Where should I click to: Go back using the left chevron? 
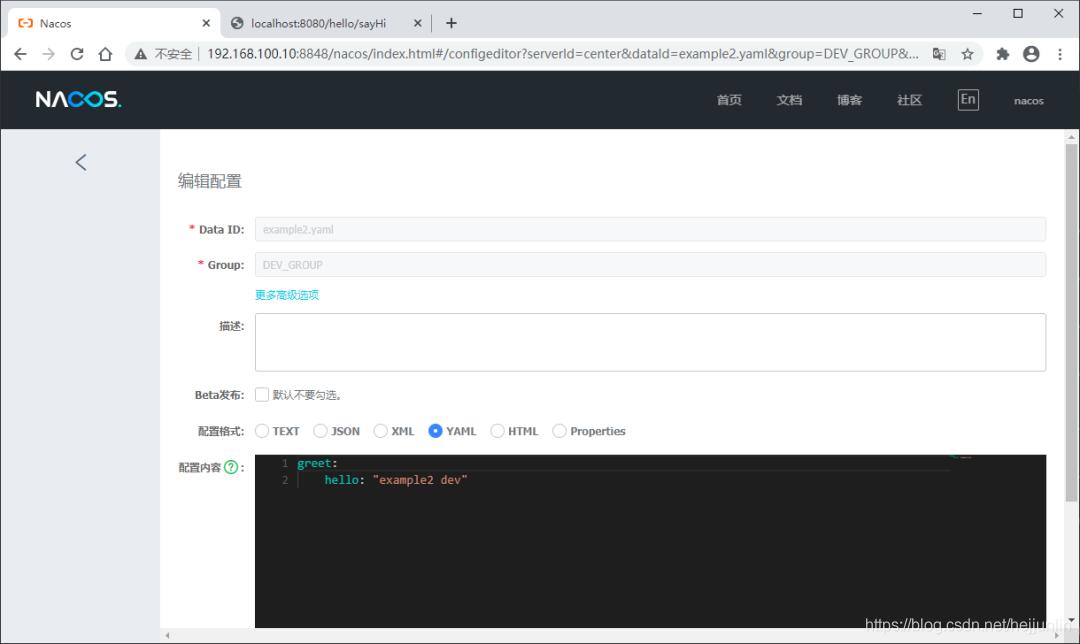pyautogui.click(x=81, y=163)
